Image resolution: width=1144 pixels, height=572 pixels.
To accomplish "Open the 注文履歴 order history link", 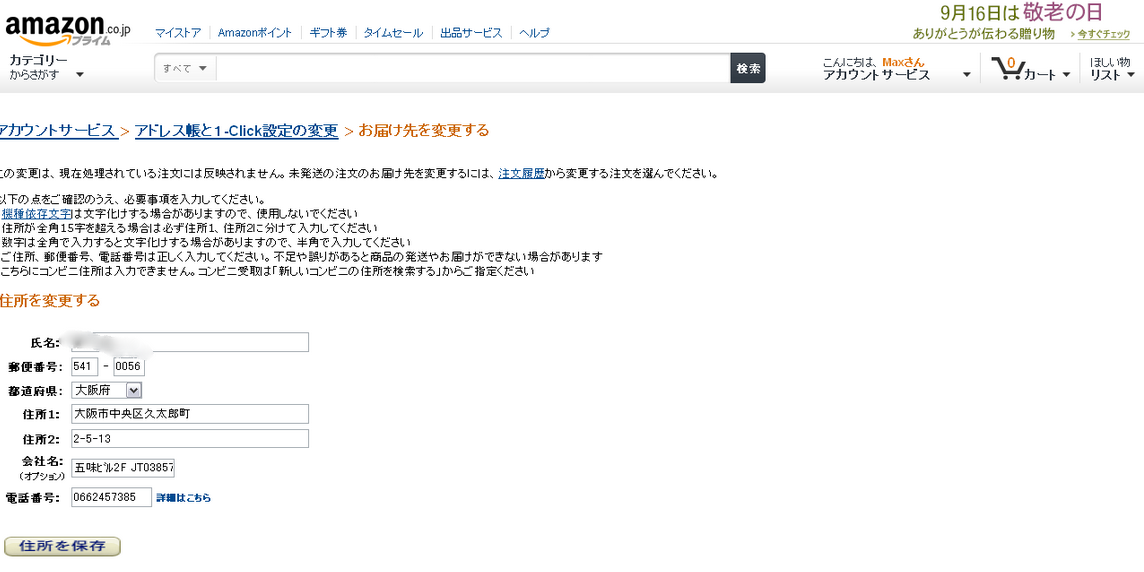I will (x=521, y=173).
